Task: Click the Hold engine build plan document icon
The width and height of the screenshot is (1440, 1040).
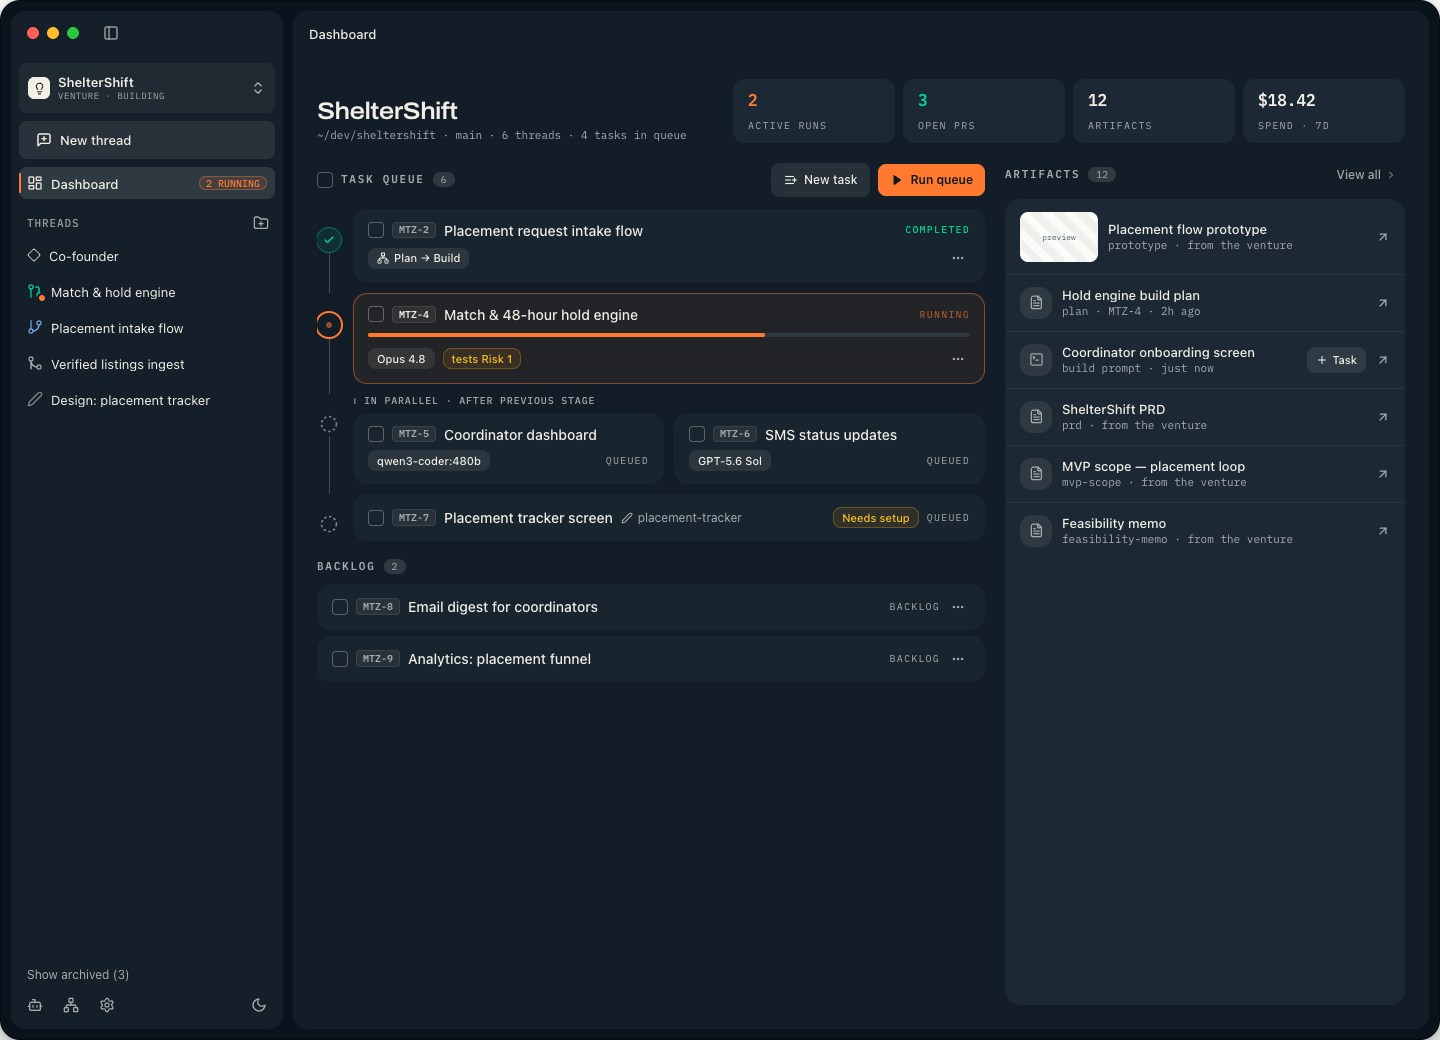Action: [1037, 303]
